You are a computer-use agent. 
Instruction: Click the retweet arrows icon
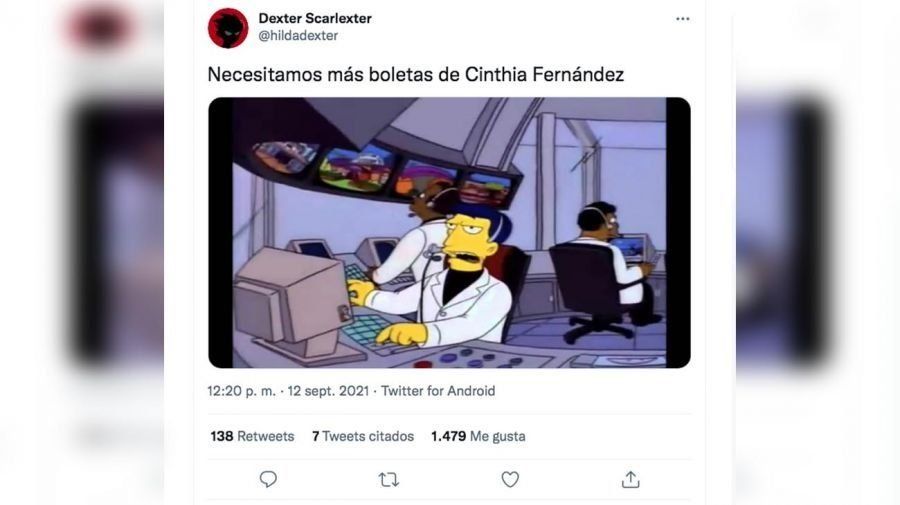[x=389, y=479]
